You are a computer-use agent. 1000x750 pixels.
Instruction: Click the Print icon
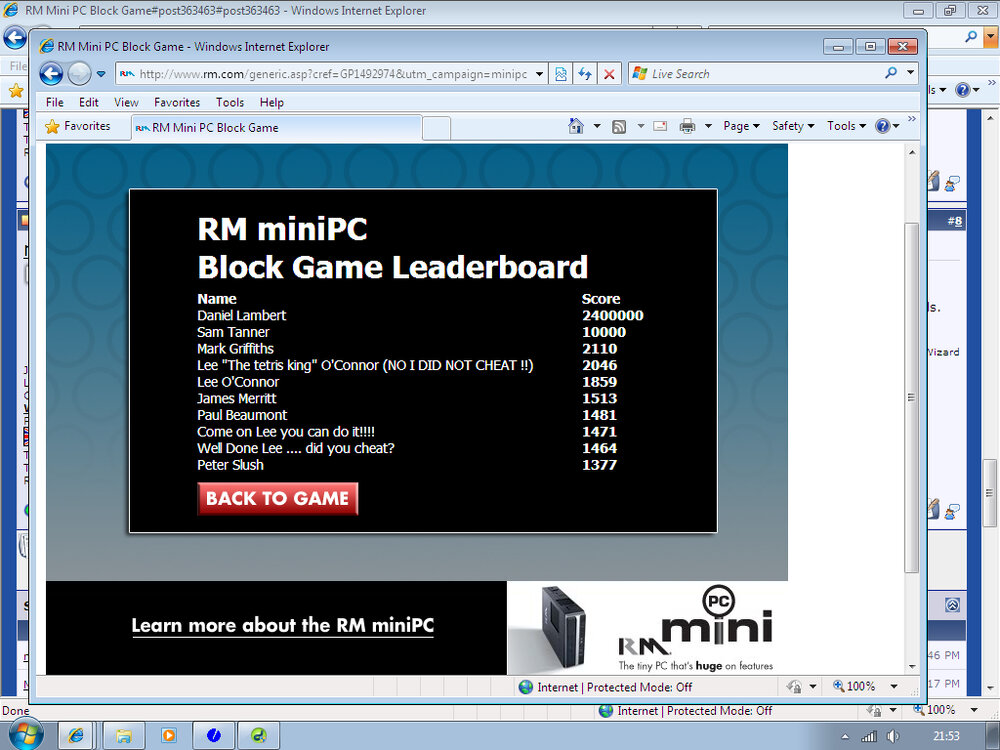coord(688,126)
